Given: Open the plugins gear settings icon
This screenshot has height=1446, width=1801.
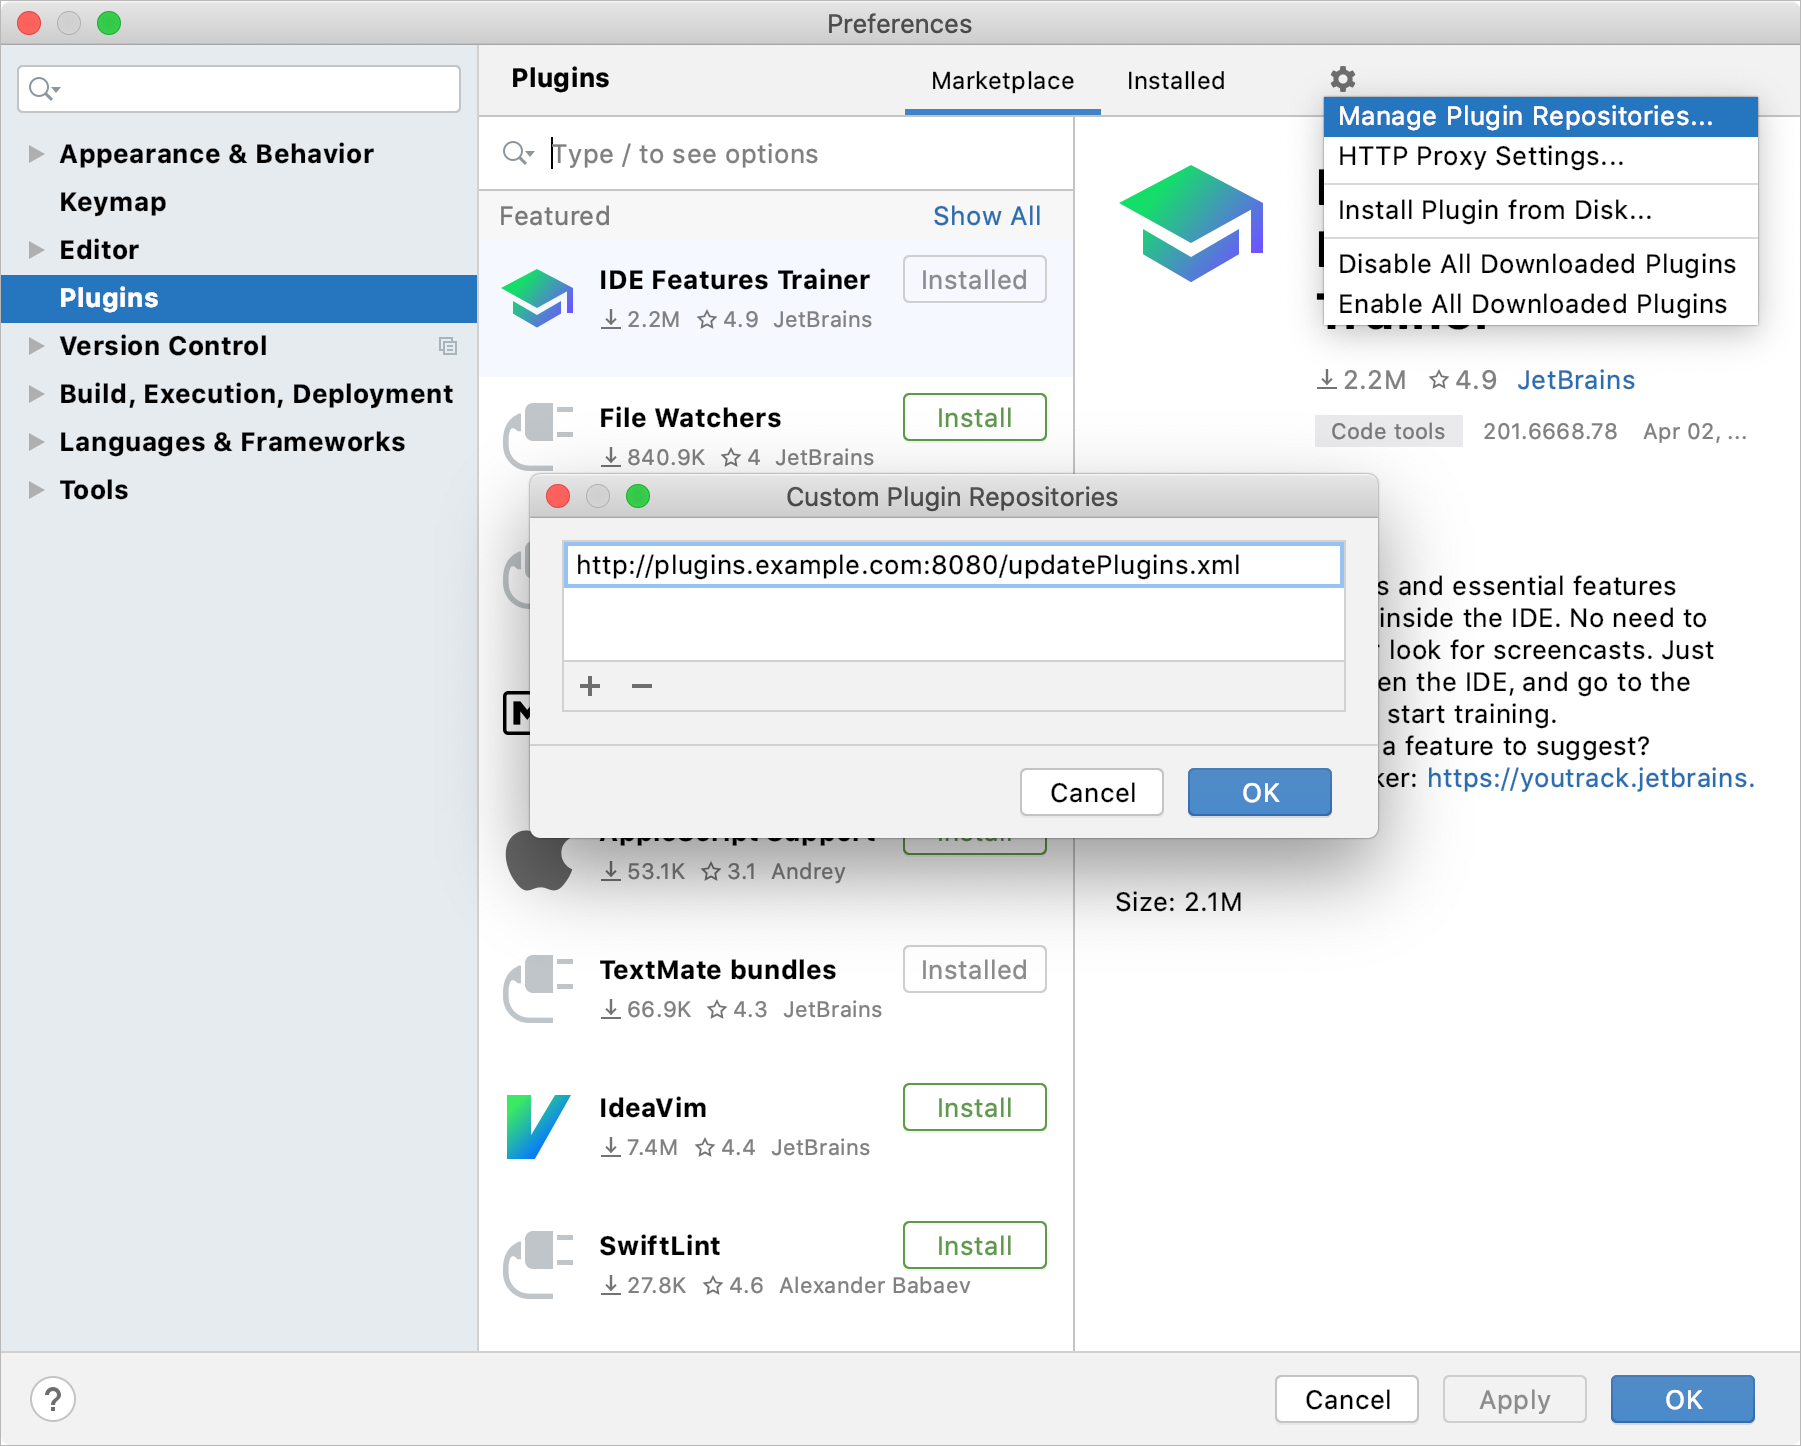Looking at the screenshot, I should click(1342, 79).
